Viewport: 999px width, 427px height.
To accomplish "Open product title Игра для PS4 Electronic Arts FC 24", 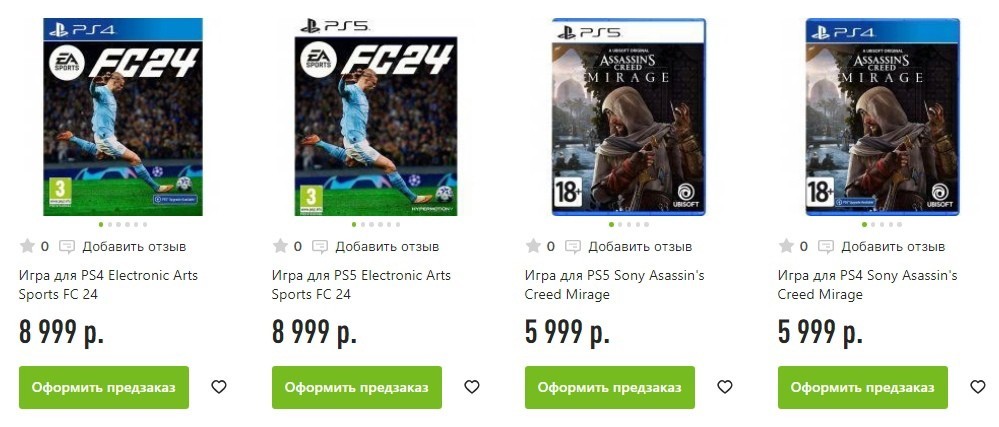I will 108,285.
